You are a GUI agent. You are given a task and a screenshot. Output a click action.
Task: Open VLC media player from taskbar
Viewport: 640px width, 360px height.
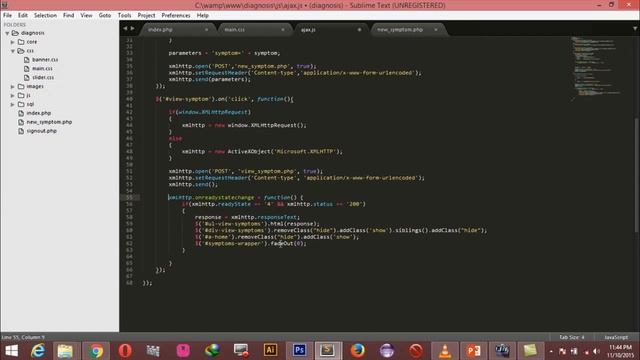pyautogui.click(x=444, y=351)
